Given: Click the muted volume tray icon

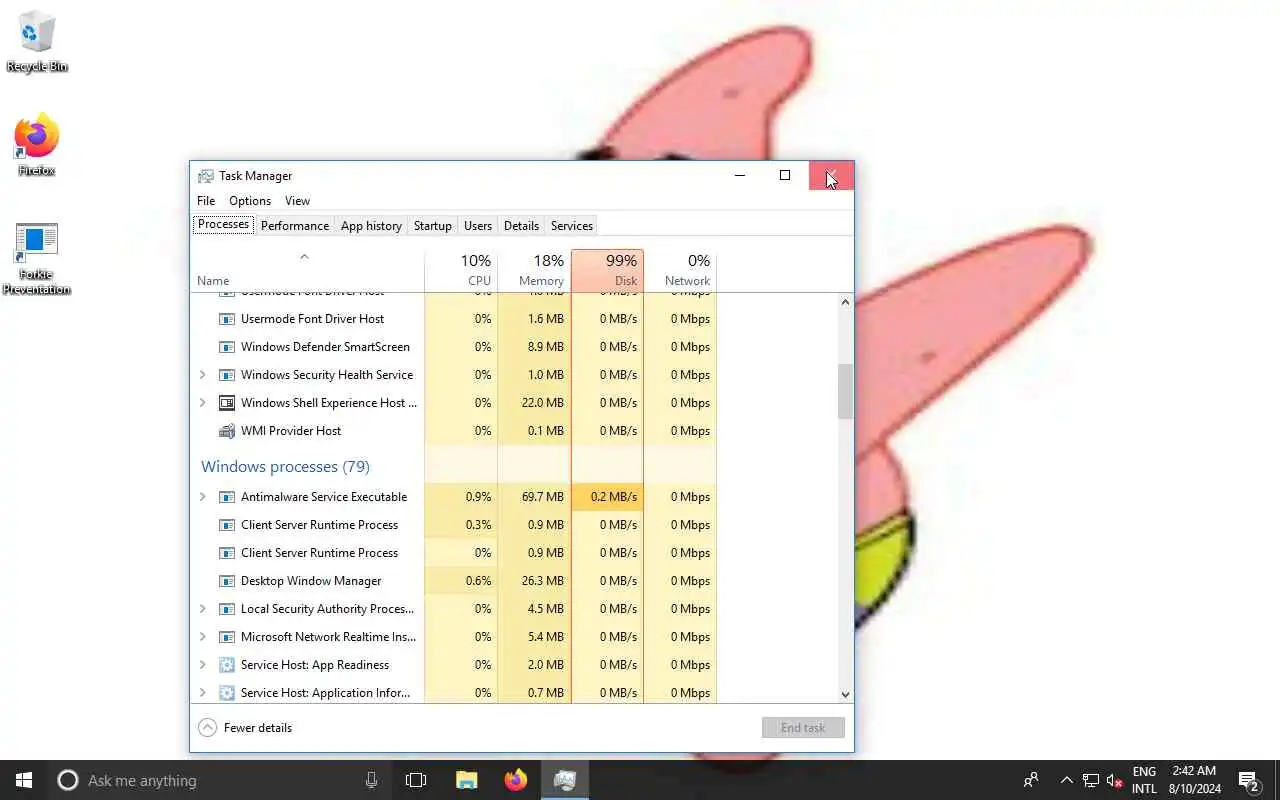Looking at the screenshot, I should point(1115,781).
